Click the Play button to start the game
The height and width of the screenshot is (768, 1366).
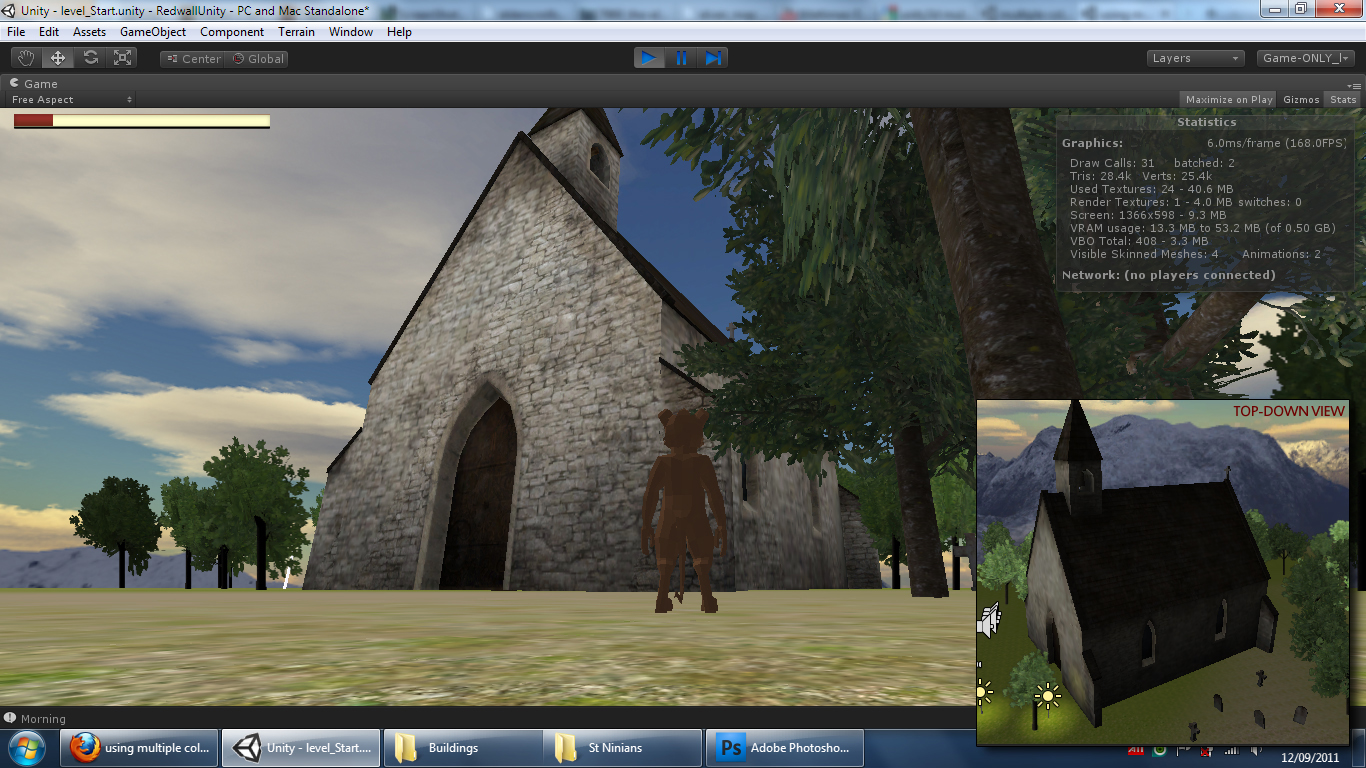click(x=649, y=58)
